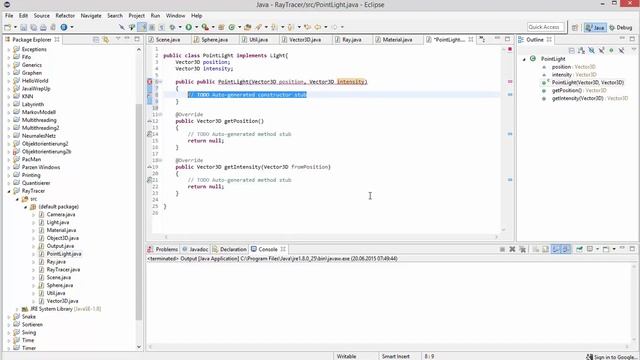Click the Open Perspective icon
640x360 pixels.
[x=575, y=27]
